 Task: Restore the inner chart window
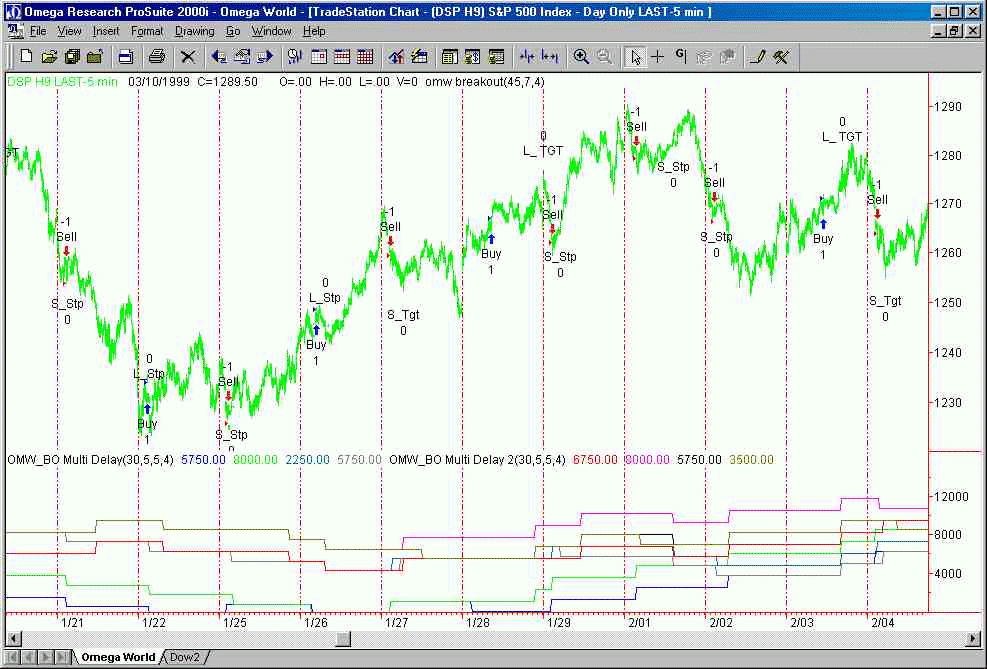[x=955, y=31]
